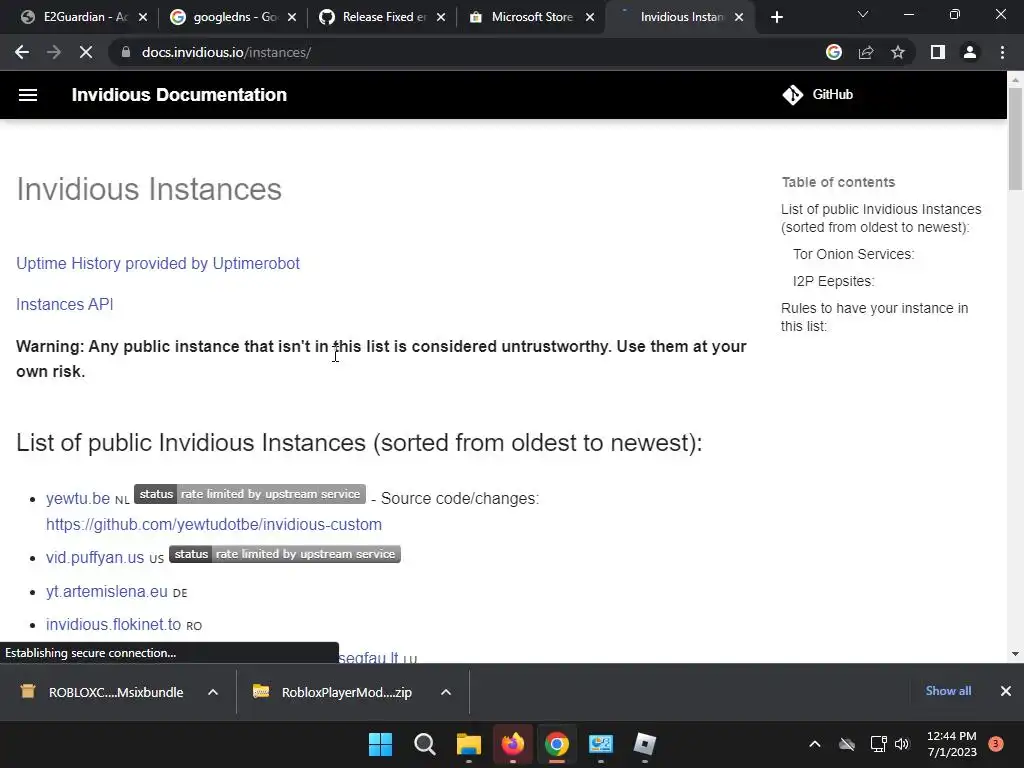Expand options for ROBLOXC Msixbundle download
The width and height of the screenshot is (1024, 768).
pyautogui.click(x=213, y=692)
